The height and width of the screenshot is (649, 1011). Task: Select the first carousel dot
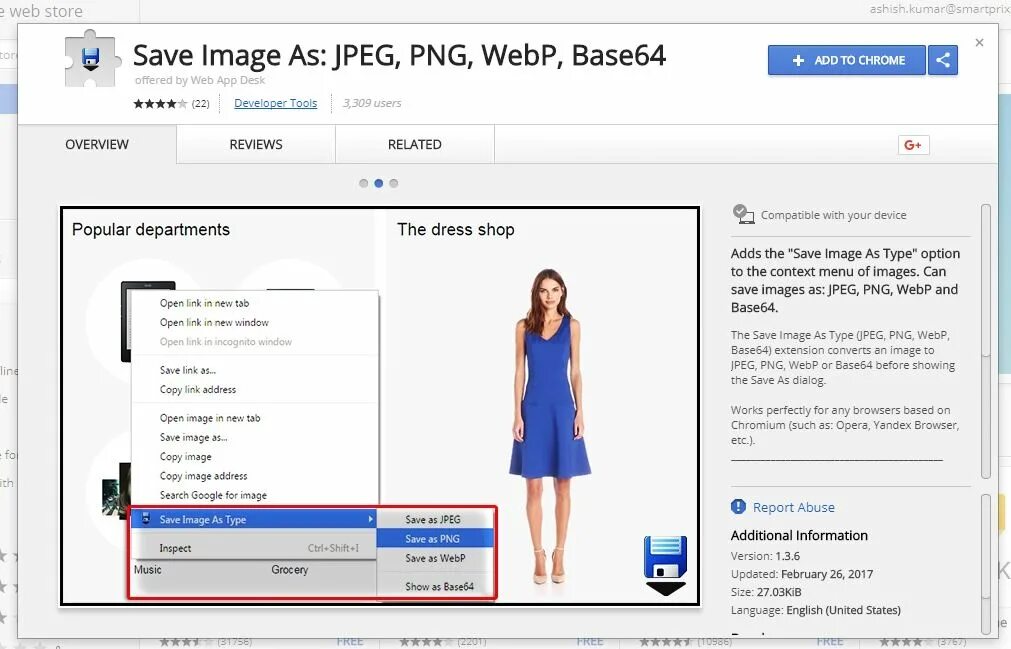click(364, 183)
